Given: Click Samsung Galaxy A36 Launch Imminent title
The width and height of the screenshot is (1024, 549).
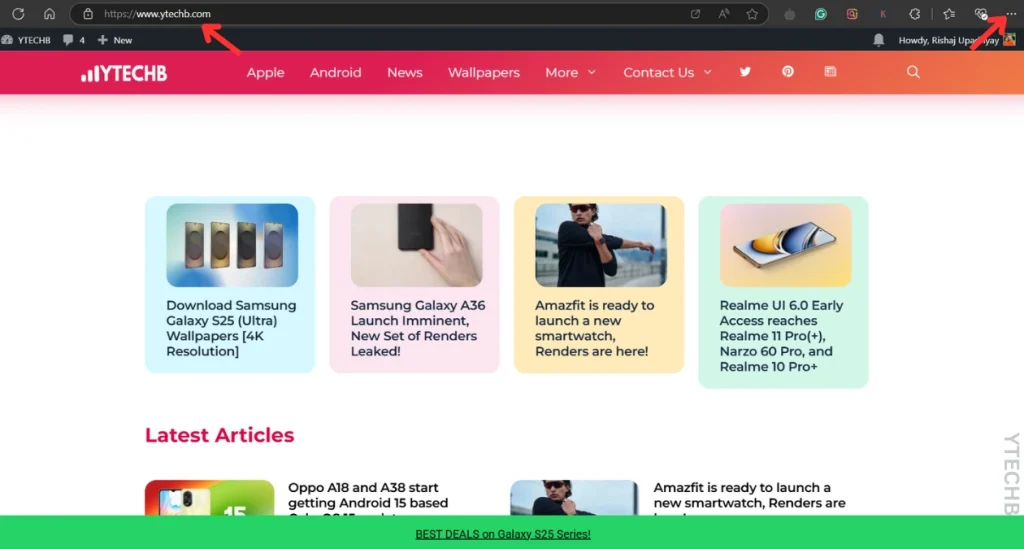Looking at the screenshot, I should 418,328.
